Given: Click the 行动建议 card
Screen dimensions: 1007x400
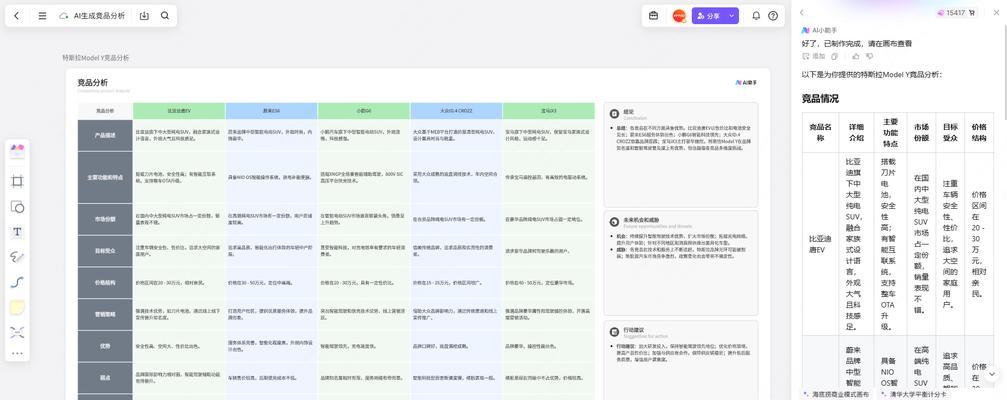Looking at the screenshot, I should (681, 360).
